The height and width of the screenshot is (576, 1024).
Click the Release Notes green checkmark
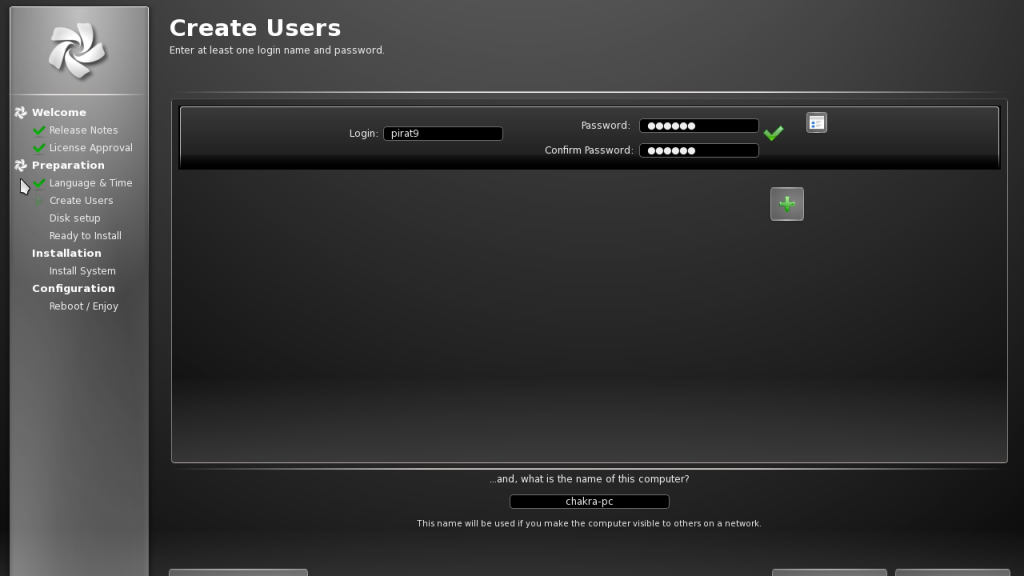pos(39,131)
